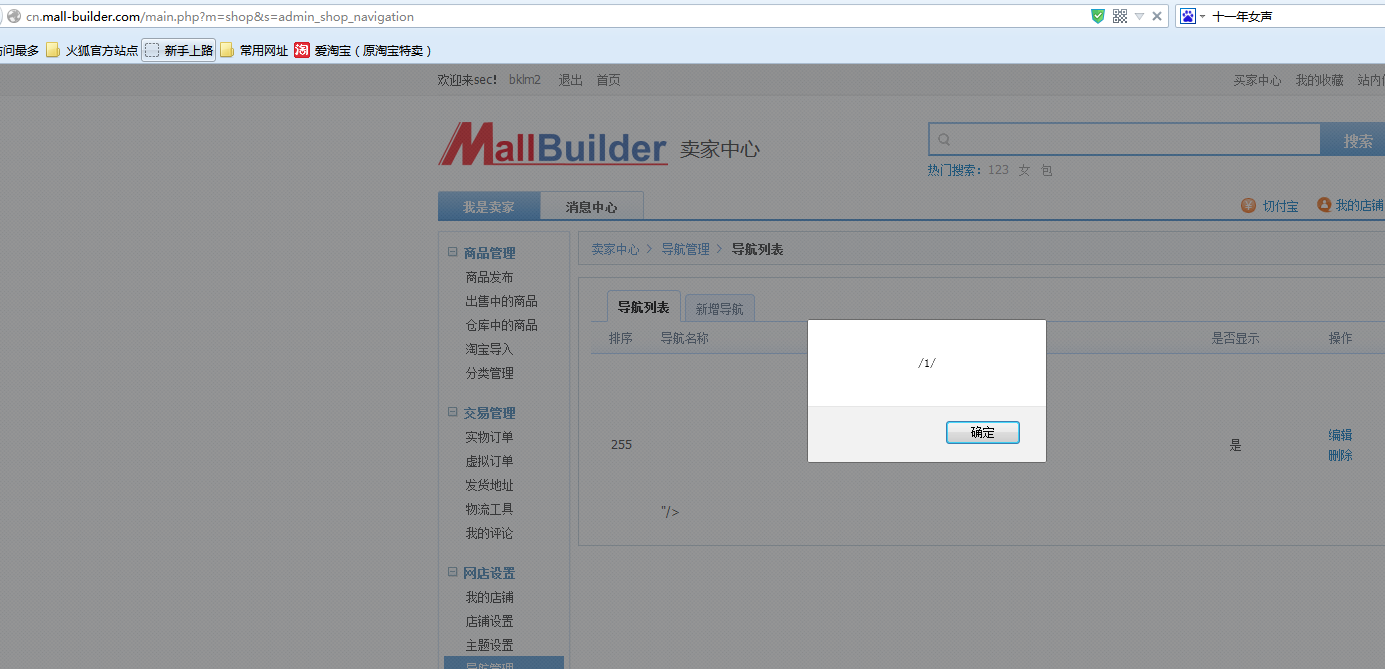Click the /1/ alert message text
This screenshot has width=1385, height=669.
(x=926, y=363)
